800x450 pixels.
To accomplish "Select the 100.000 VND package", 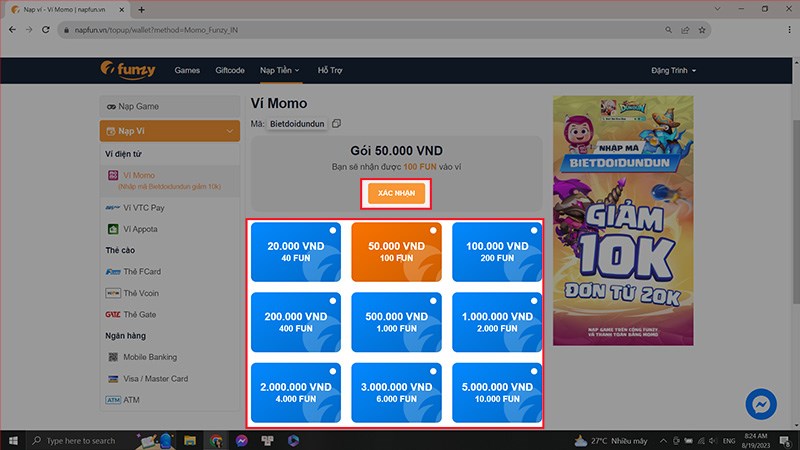I will coord(497,252).
